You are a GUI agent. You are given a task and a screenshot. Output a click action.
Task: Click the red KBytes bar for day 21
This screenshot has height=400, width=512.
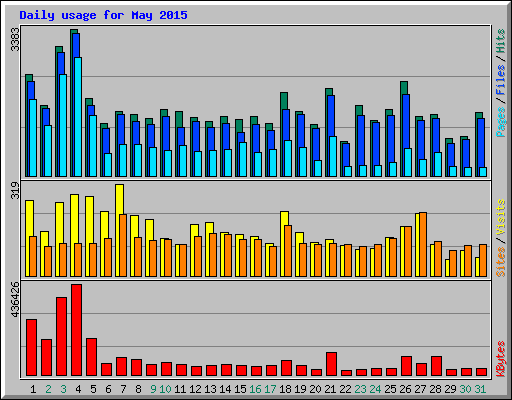[332, 364]
